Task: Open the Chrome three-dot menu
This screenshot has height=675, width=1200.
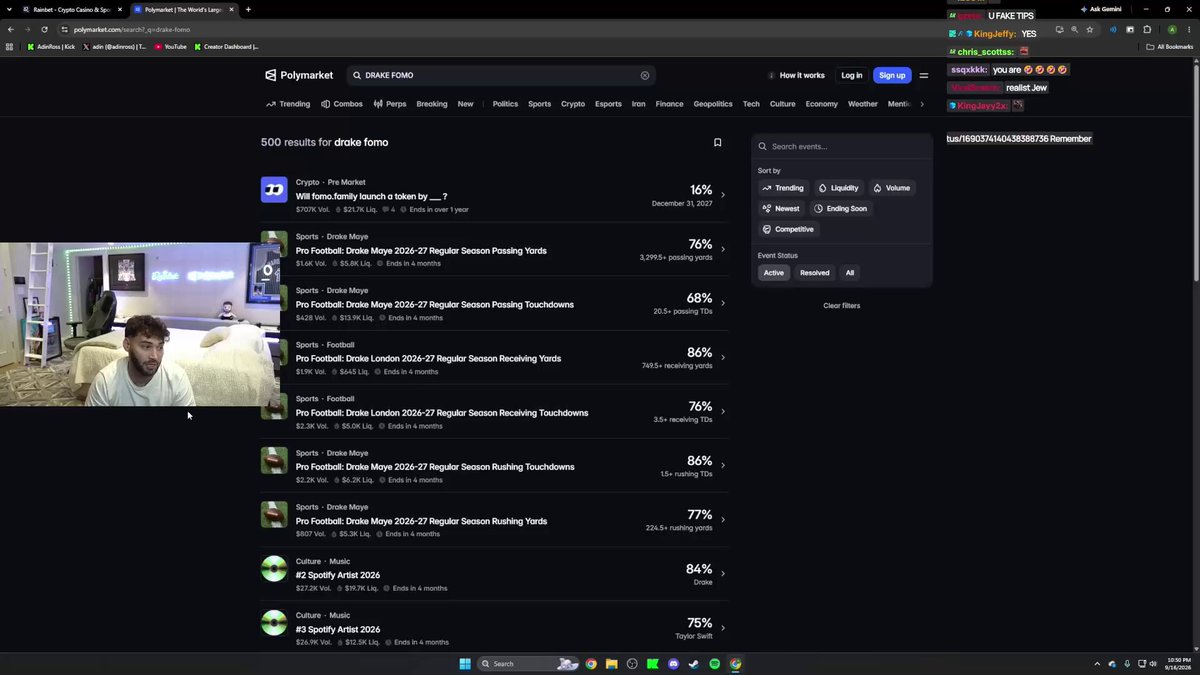Action: point(1189,29)
